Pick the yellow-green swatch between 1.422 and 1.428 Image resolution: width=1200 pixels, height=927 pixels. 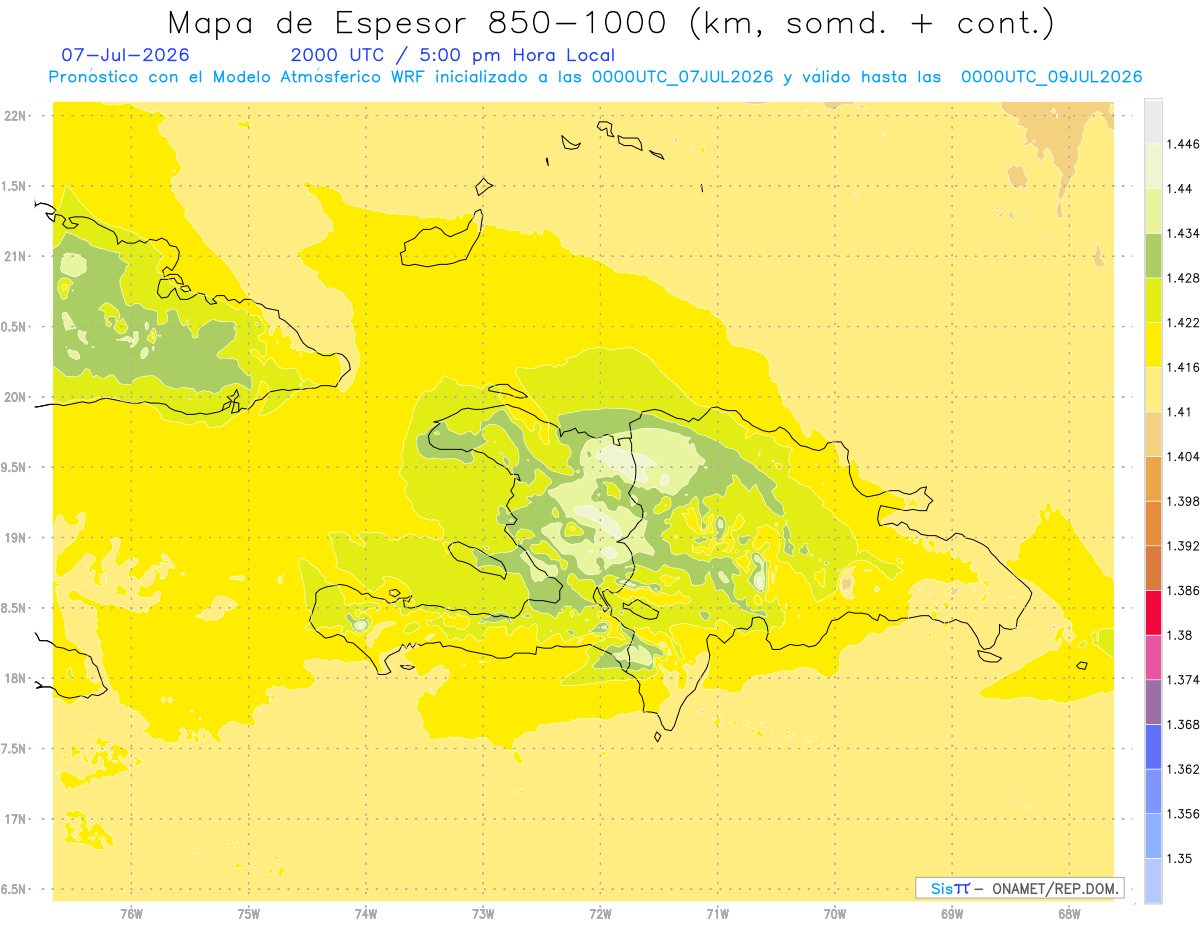tap(1153, 300)
